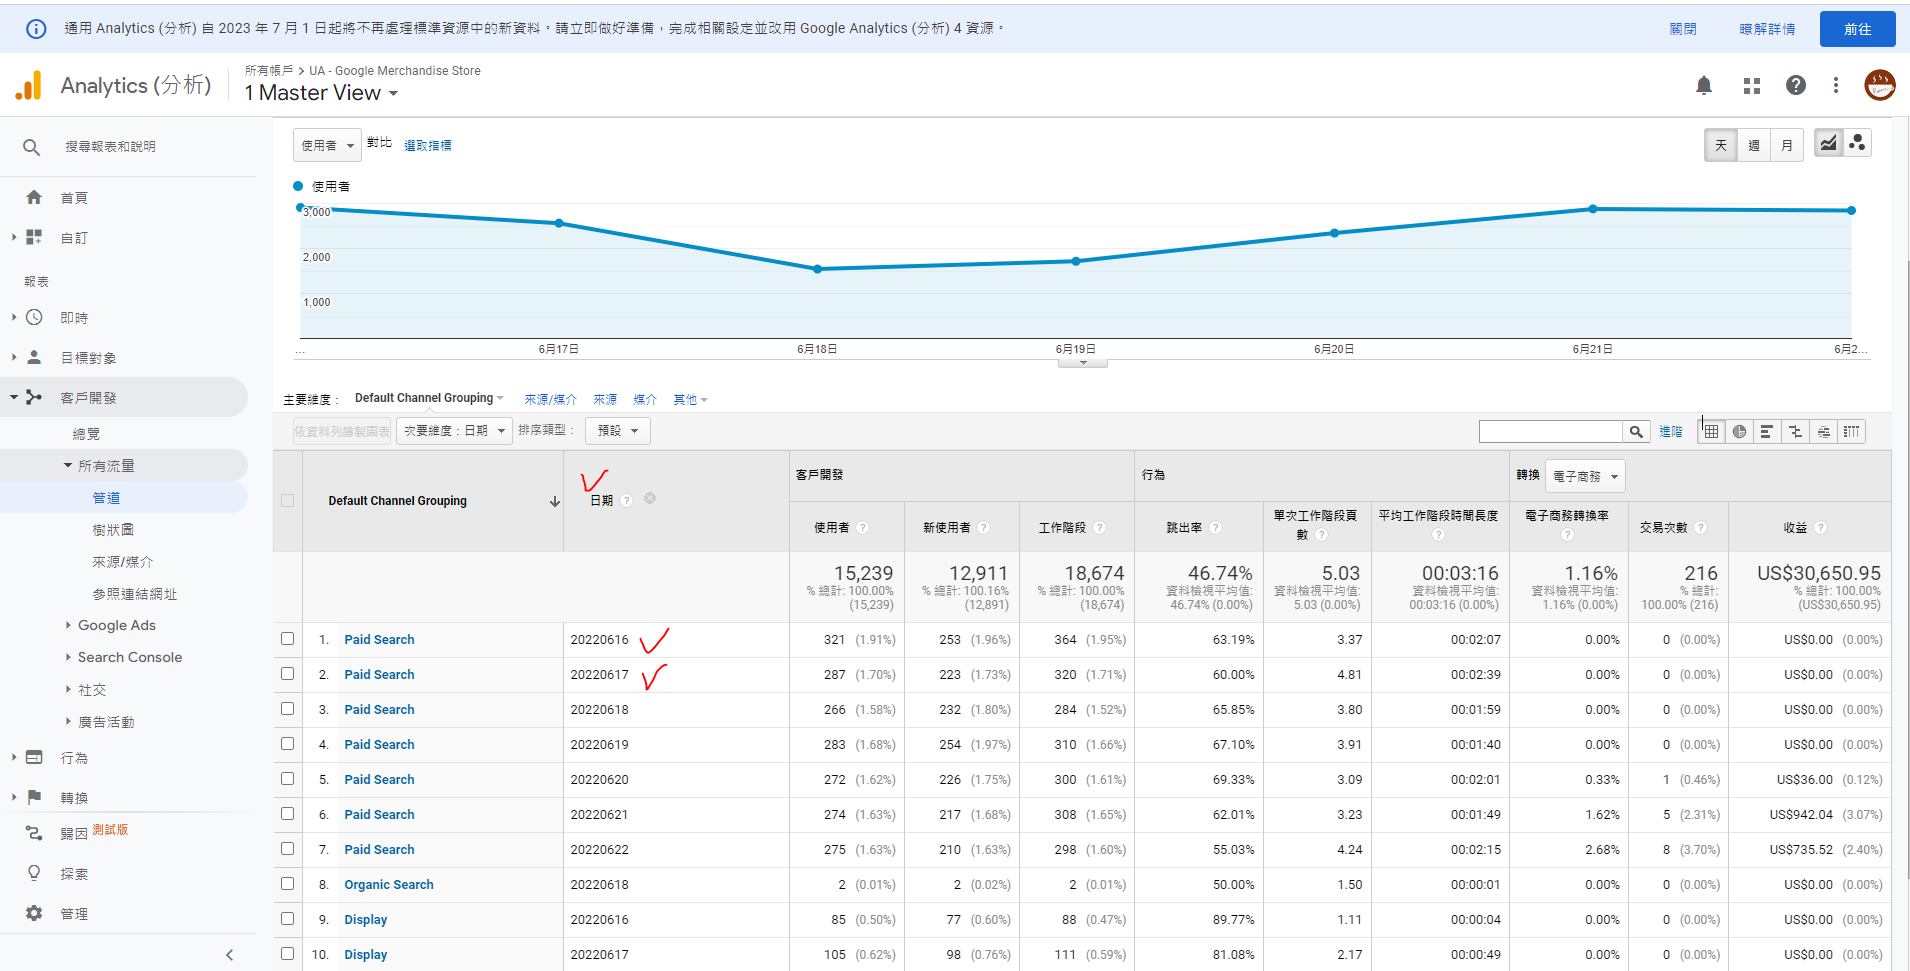This screenshot has height=971, width=1910.
Task: Open the help question mark icon
Action: pyautogui.click(x=1796, y=86)
